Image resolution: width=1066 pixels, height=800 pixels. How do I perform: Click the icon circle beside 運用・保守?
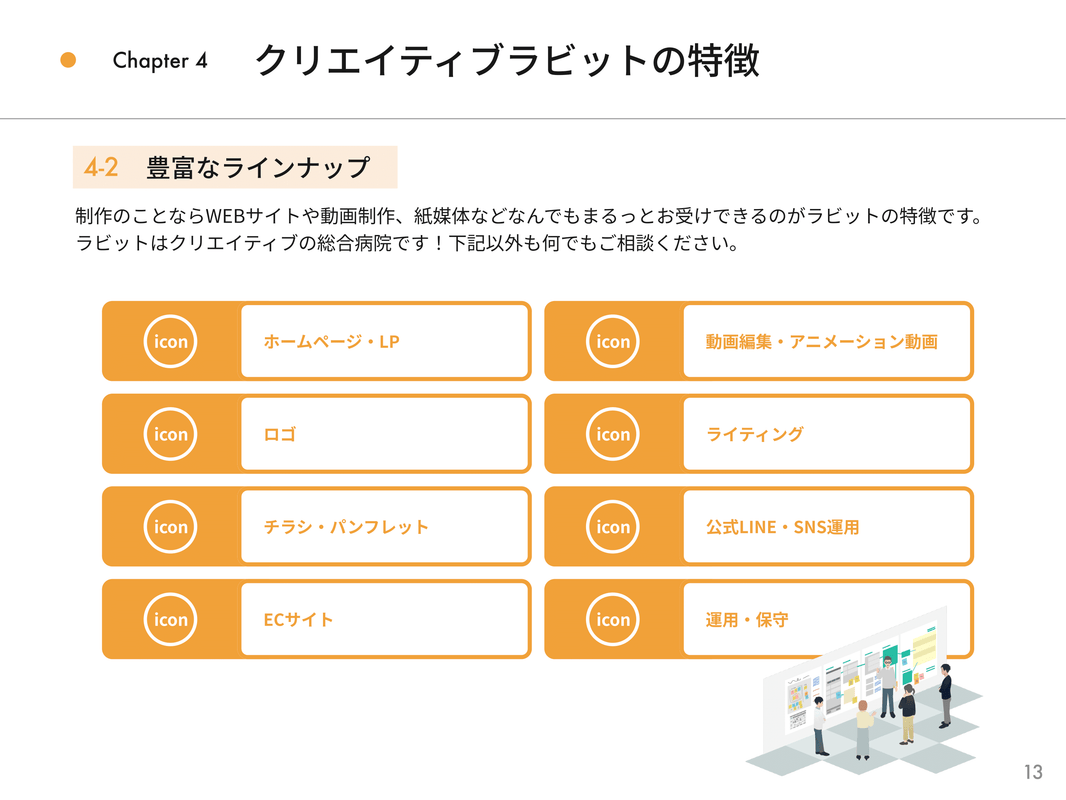click(x=613, y=619)
